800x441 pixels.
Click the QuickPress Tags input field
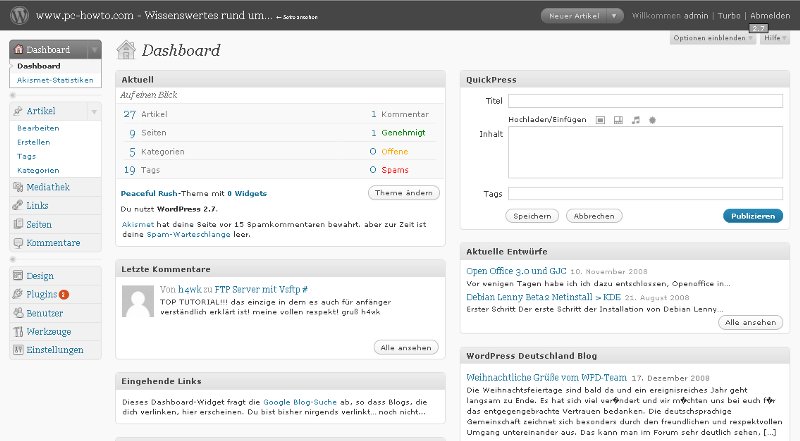[645, 193]
